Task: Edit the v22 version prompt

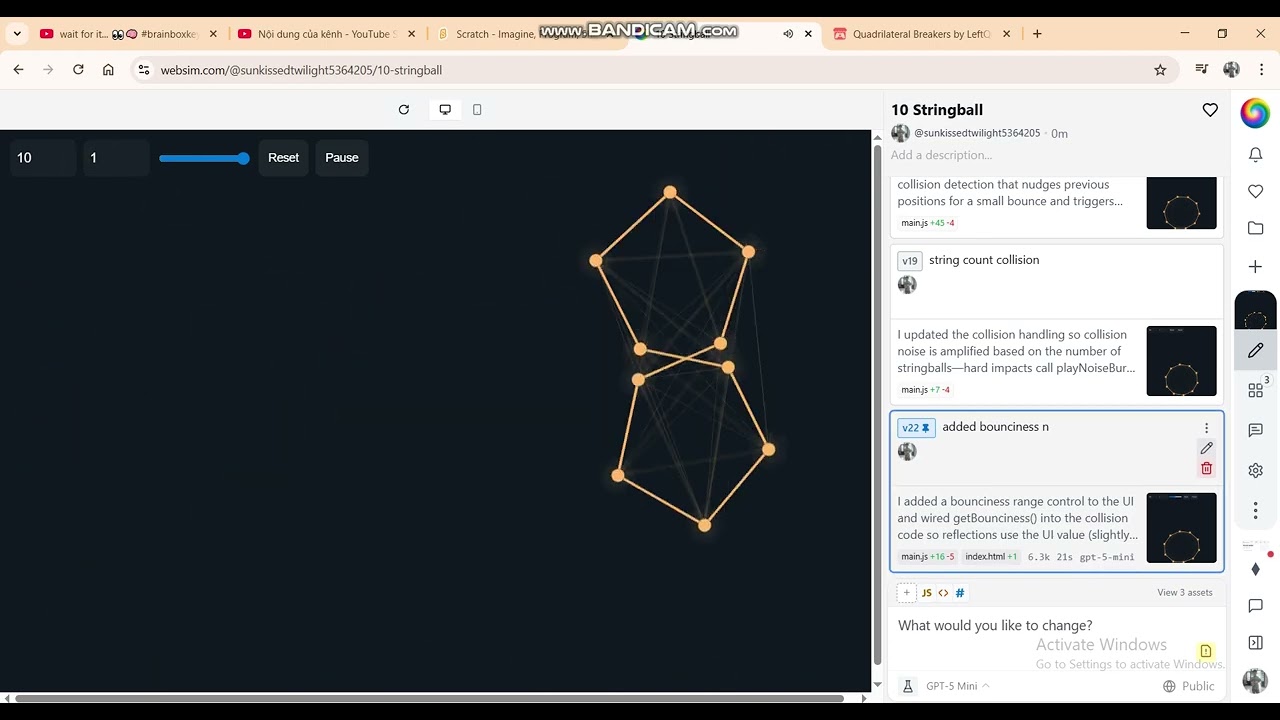Action: pyautogui.click(x=1206, y=448)
